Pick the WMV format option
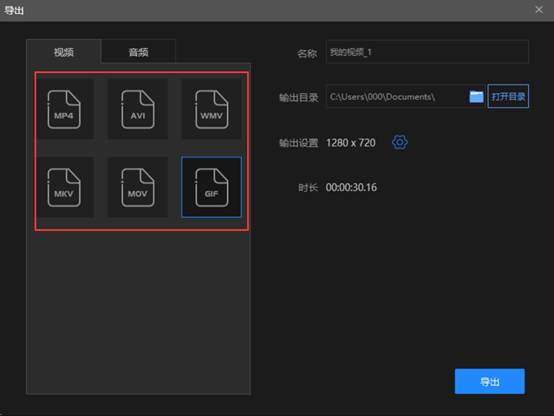Image resolution: width=554 pixels, height=416 pixels. click(212, 109)
